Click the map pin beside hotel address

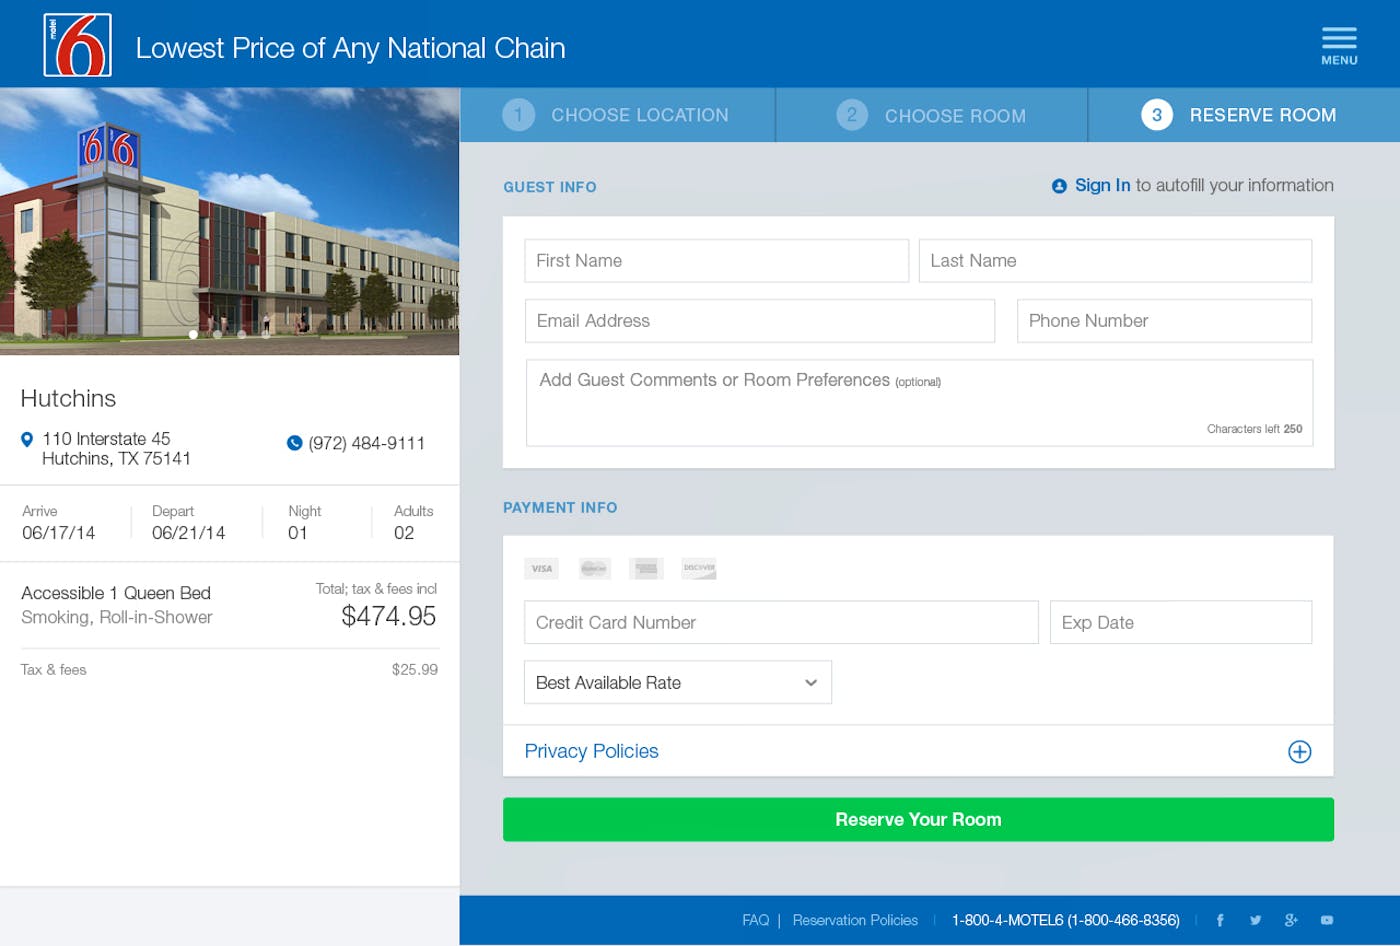click(x=27, y=439)
